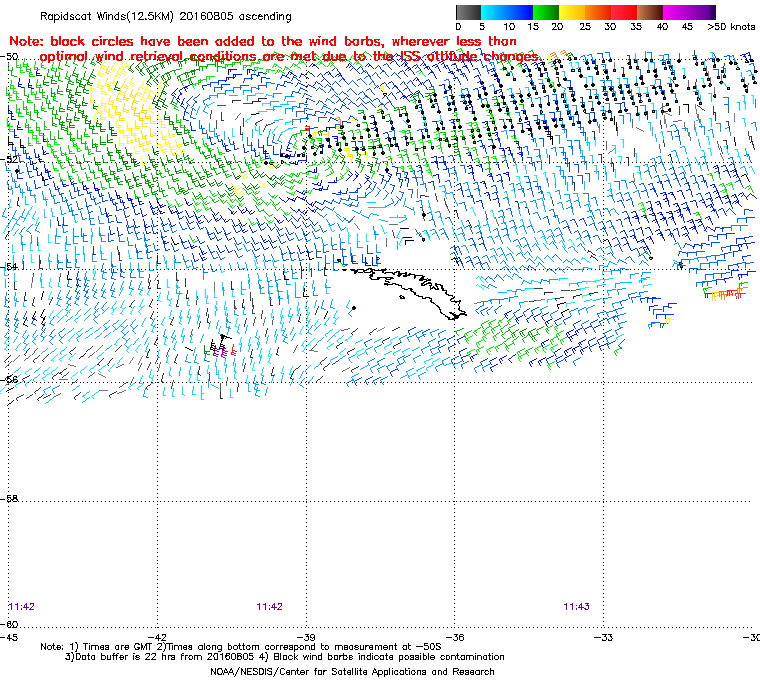Viewport: 760px width, 688px height.
Task: Click the "-42" longitude axis label
Action: pos(158,637)
